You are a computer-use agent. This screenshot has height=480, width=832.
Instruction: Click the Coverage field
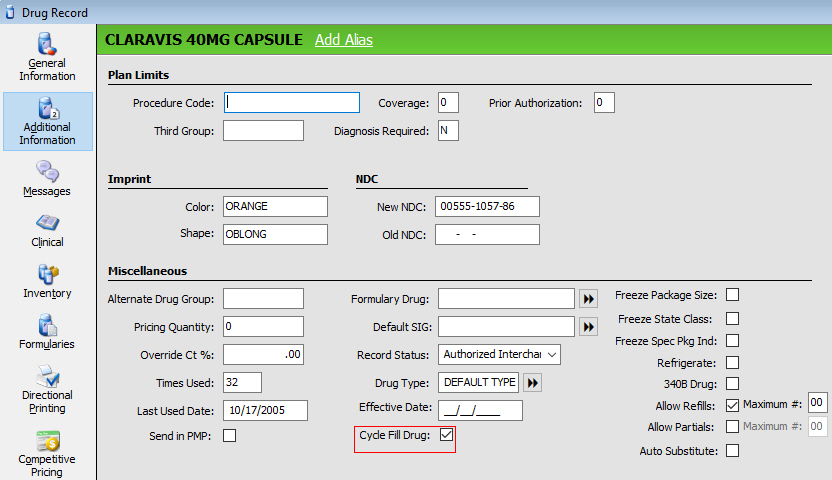[448, 102]
